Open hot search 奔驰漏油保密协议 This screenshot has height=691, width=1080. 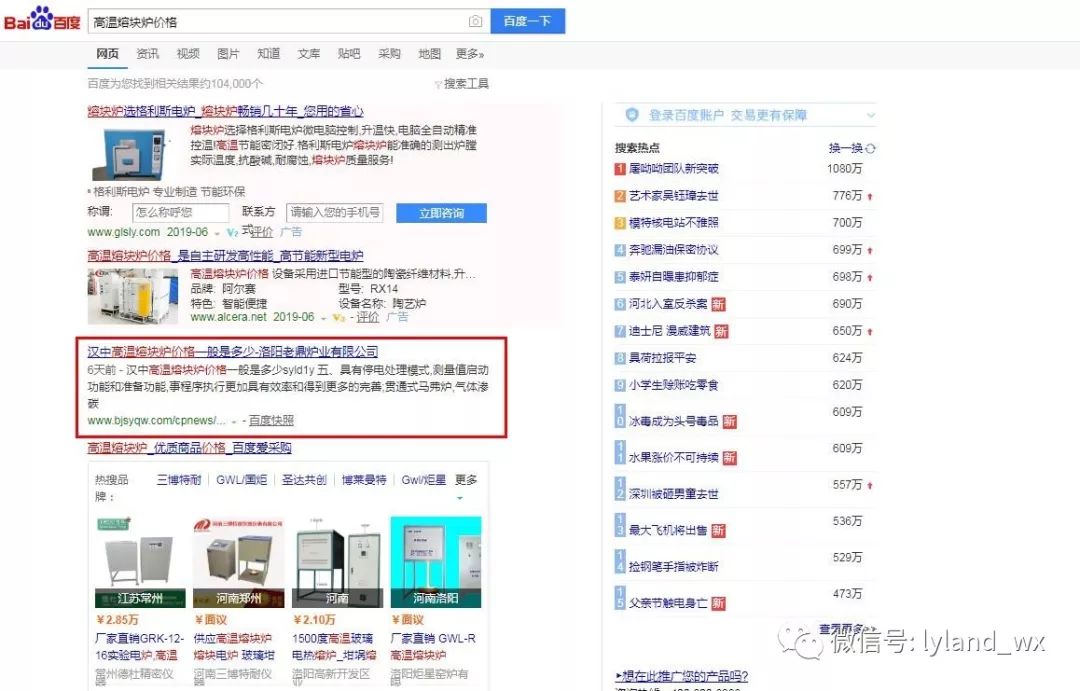(x=674, y=249)
